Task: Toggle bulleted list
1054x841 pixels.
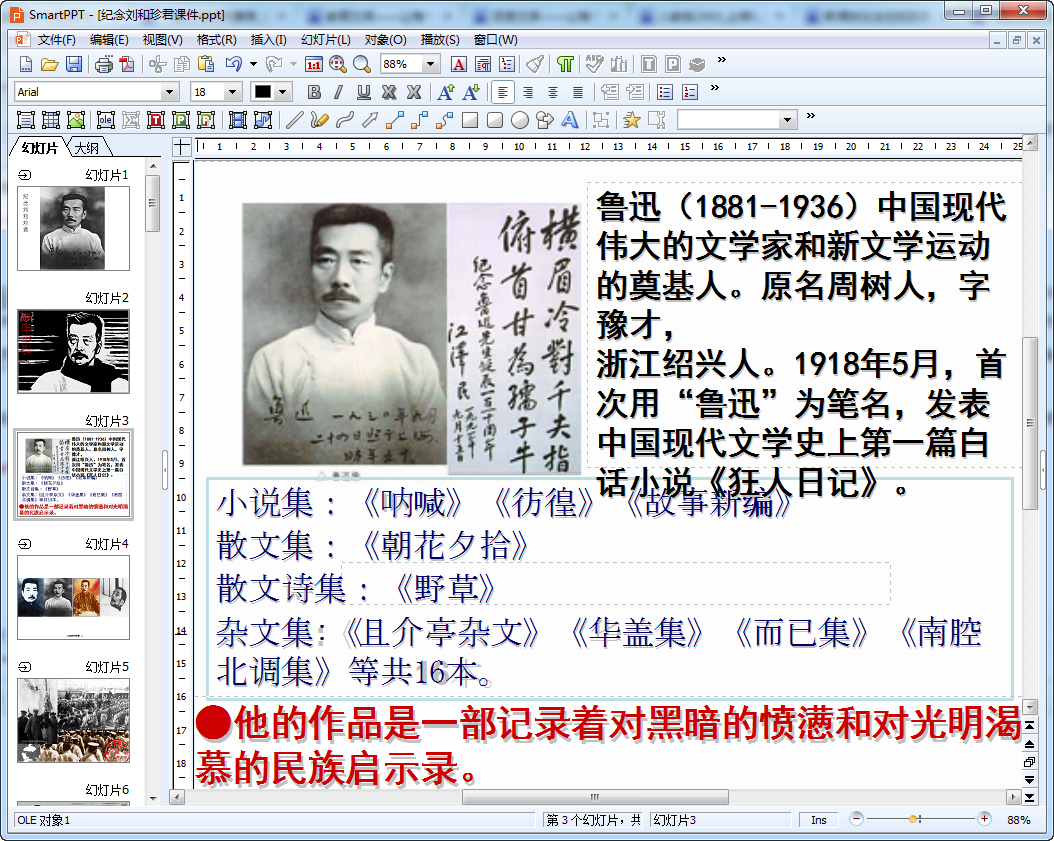Action: [x=665, y=92]
